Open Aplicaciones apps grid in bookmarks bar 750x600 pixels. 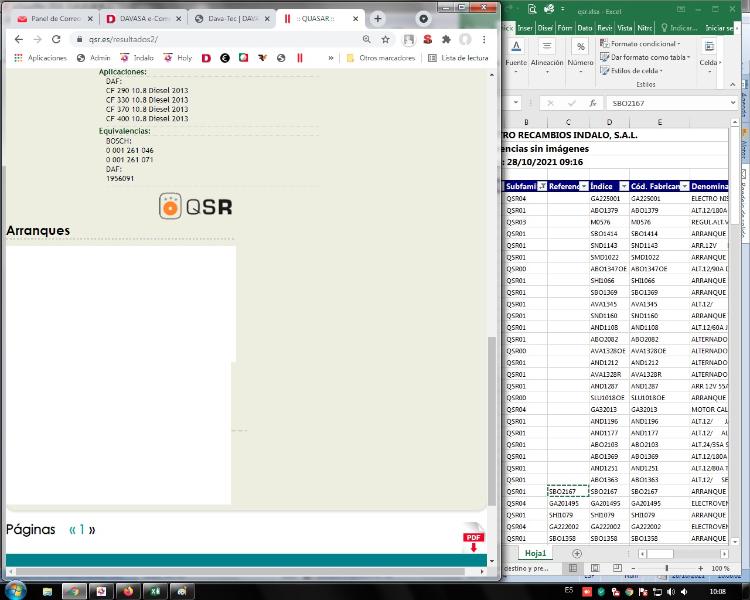(x=40, y=58)
